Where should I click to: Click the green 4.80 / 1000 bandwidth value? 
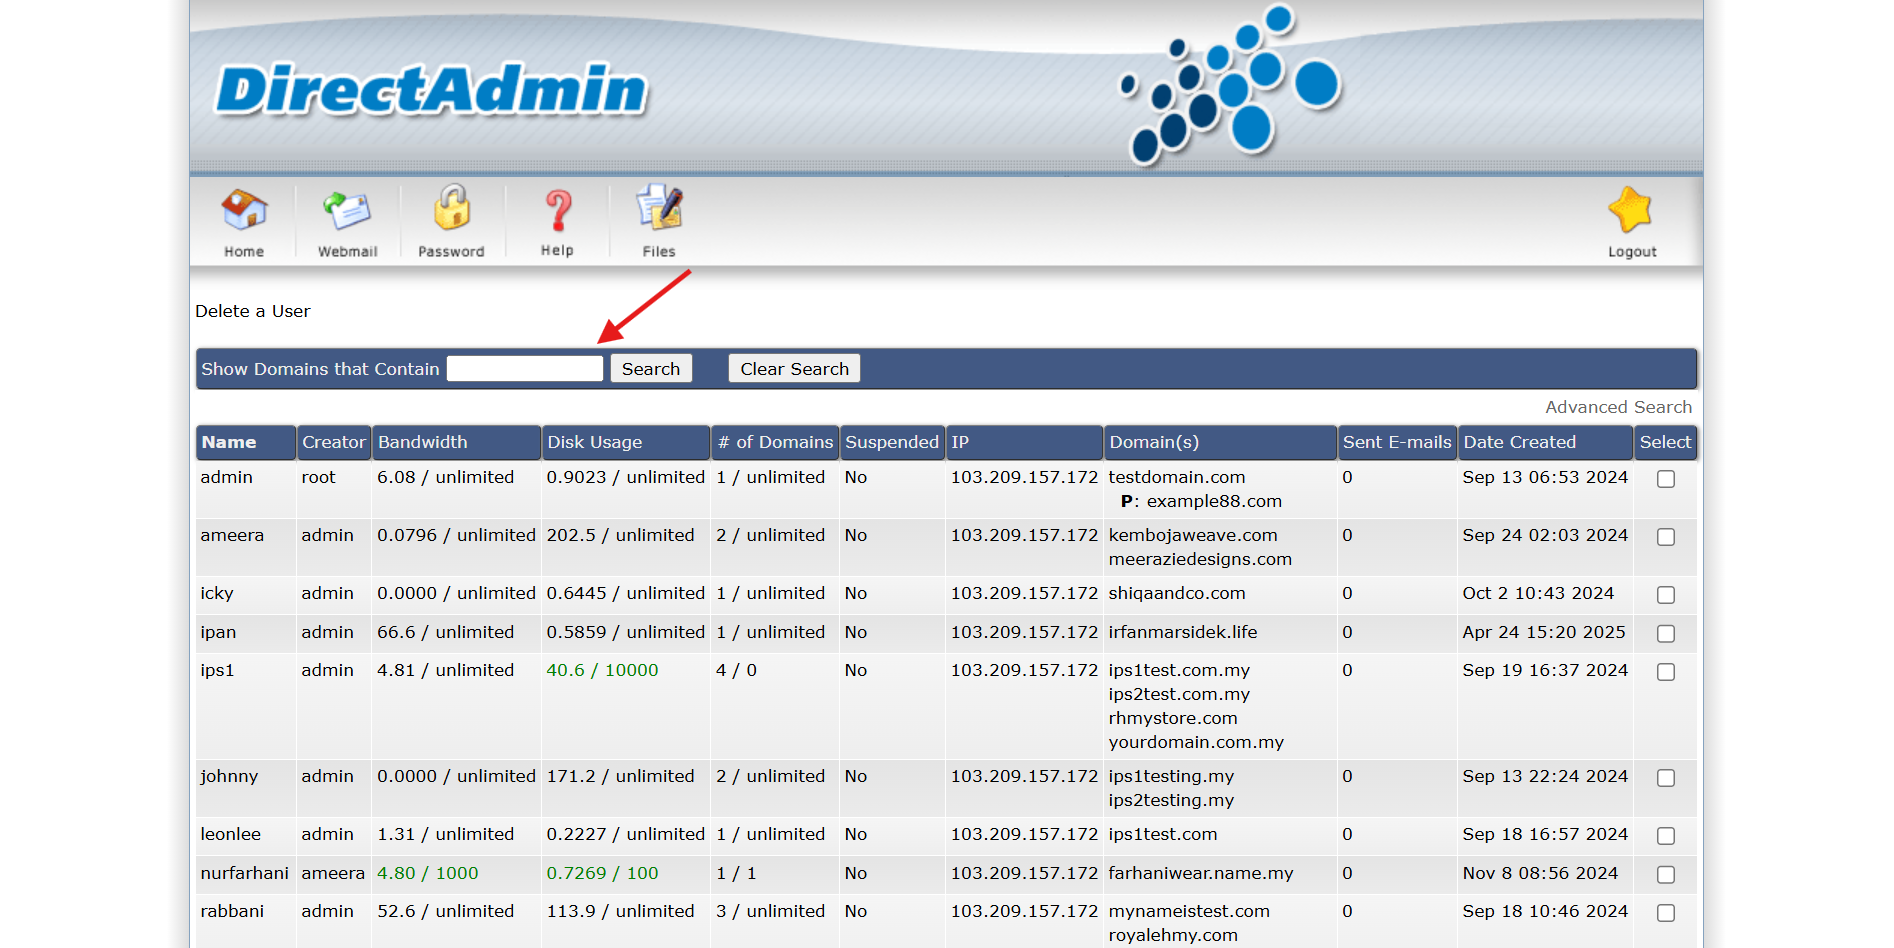pyautogui.click(x=428, y=873)
